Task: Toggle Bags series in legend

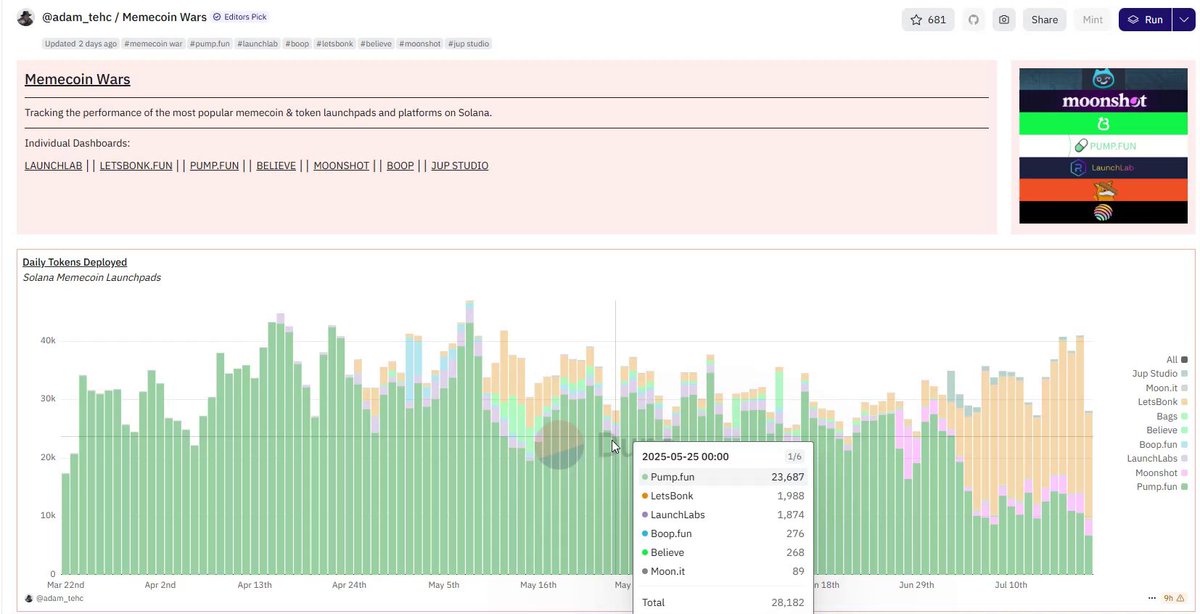Action: point(1172,416)
